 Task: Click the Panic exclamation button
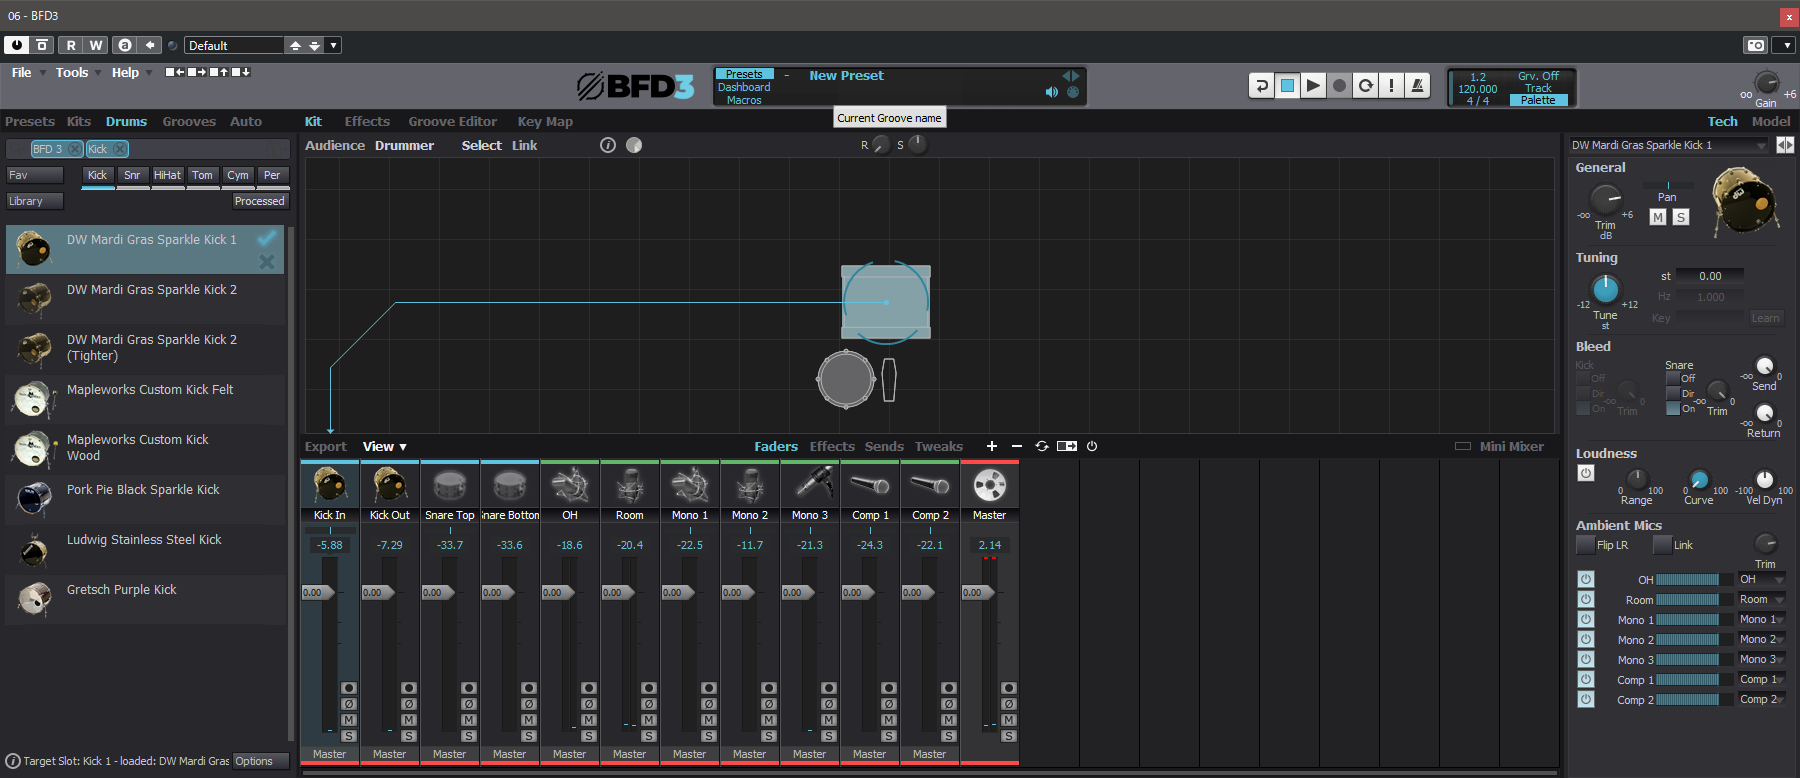[1392, 86]
